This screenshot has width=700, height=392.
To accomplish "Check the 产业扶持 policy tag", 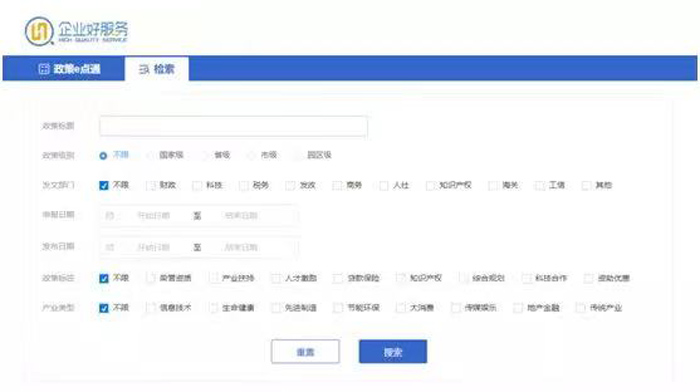I will click(213, 278).
